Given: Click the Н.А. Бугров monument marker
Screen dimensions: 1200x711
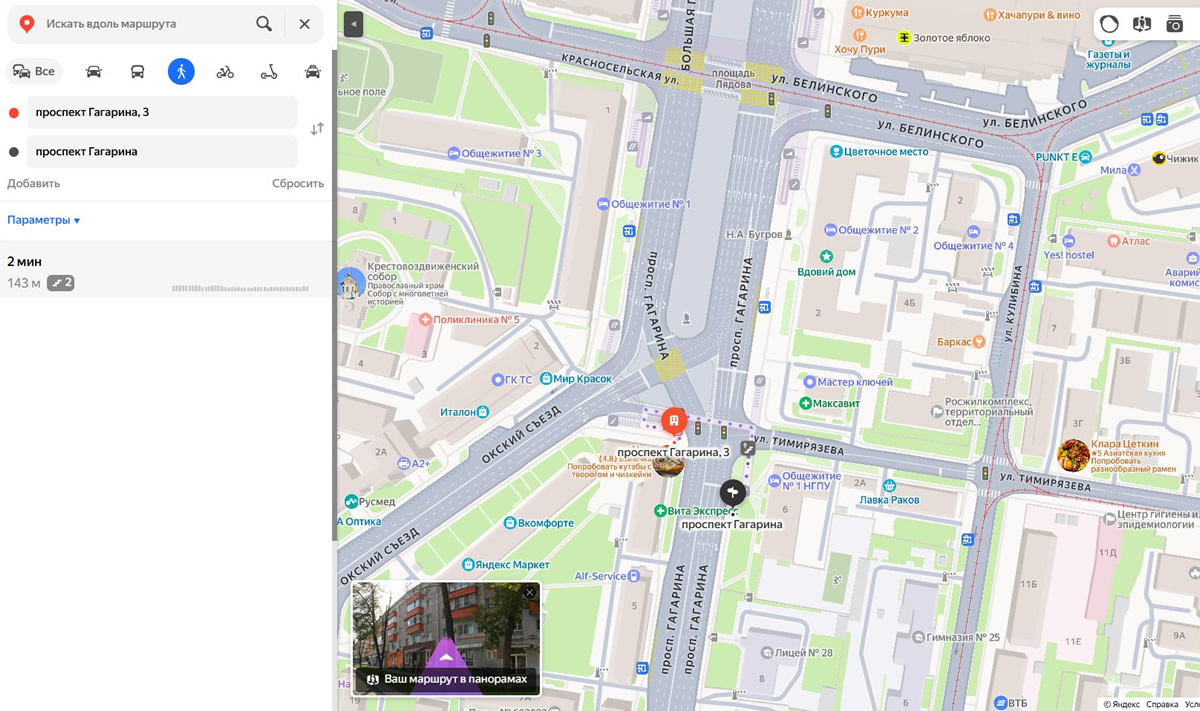Looking at the screenshot, I should (x=789, y=235).
